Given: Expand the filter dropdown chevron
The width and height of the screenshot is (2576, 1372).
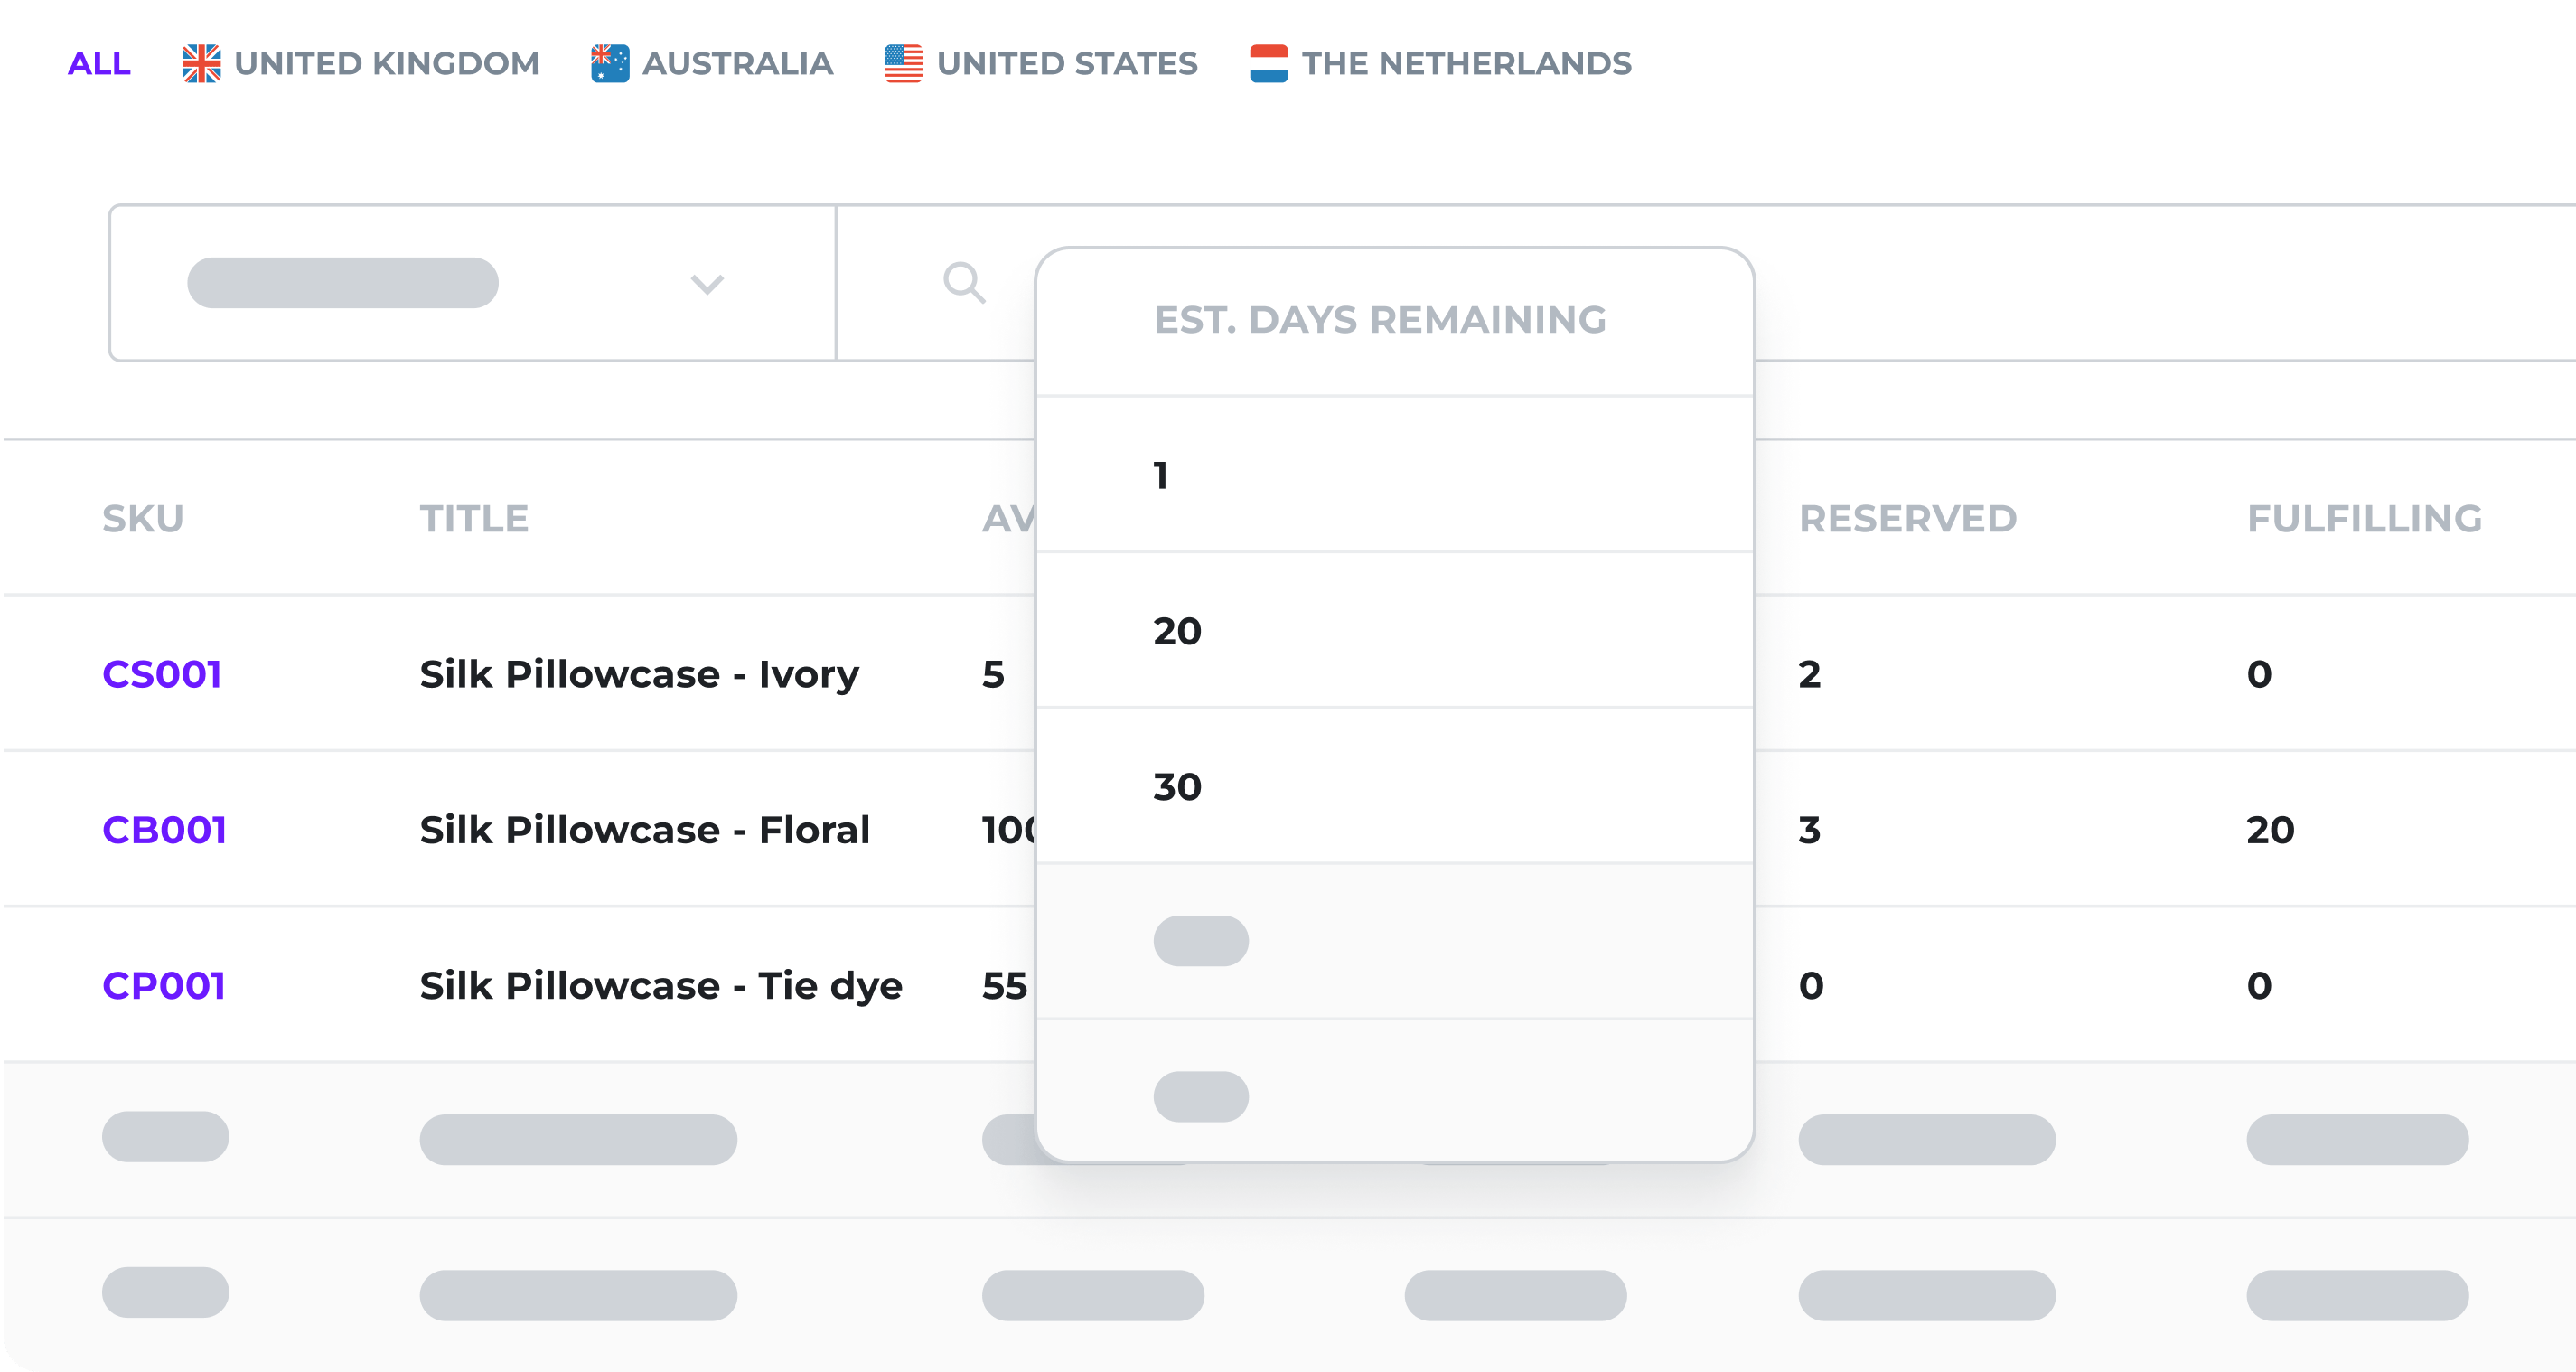Looking at the screenshot, I should [x=707, y=284].
